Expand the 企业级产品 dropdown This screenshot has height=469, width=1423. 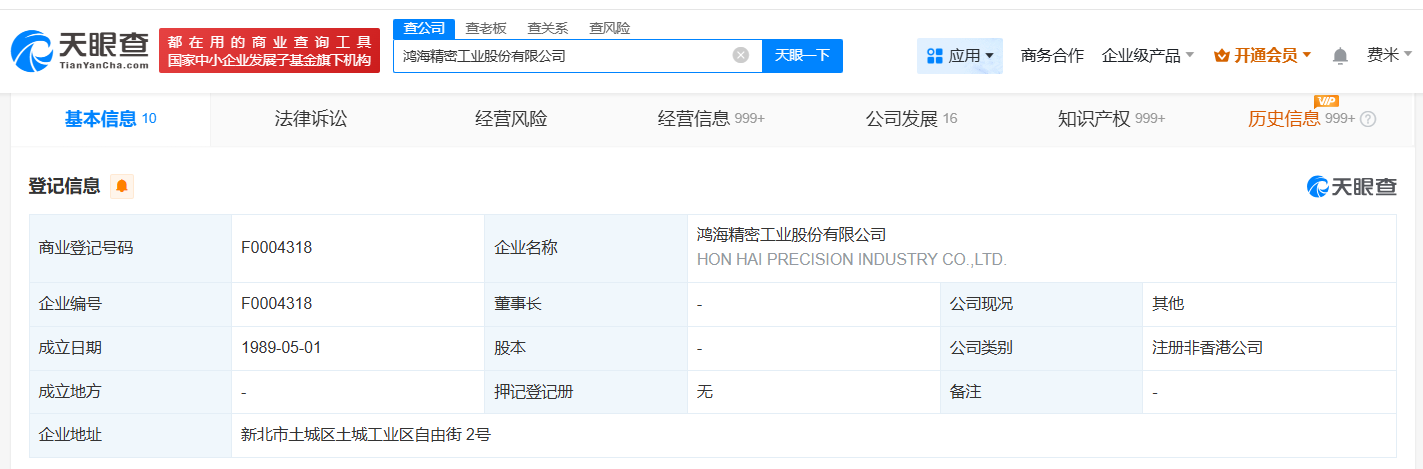[x=1148, y=56]
